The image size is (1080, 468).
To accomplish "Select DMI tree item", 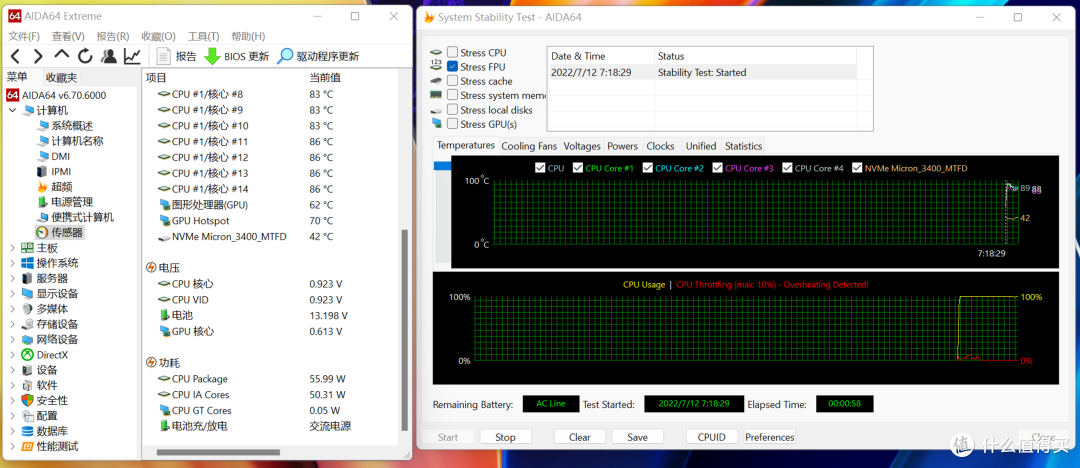I will point(61,156).
